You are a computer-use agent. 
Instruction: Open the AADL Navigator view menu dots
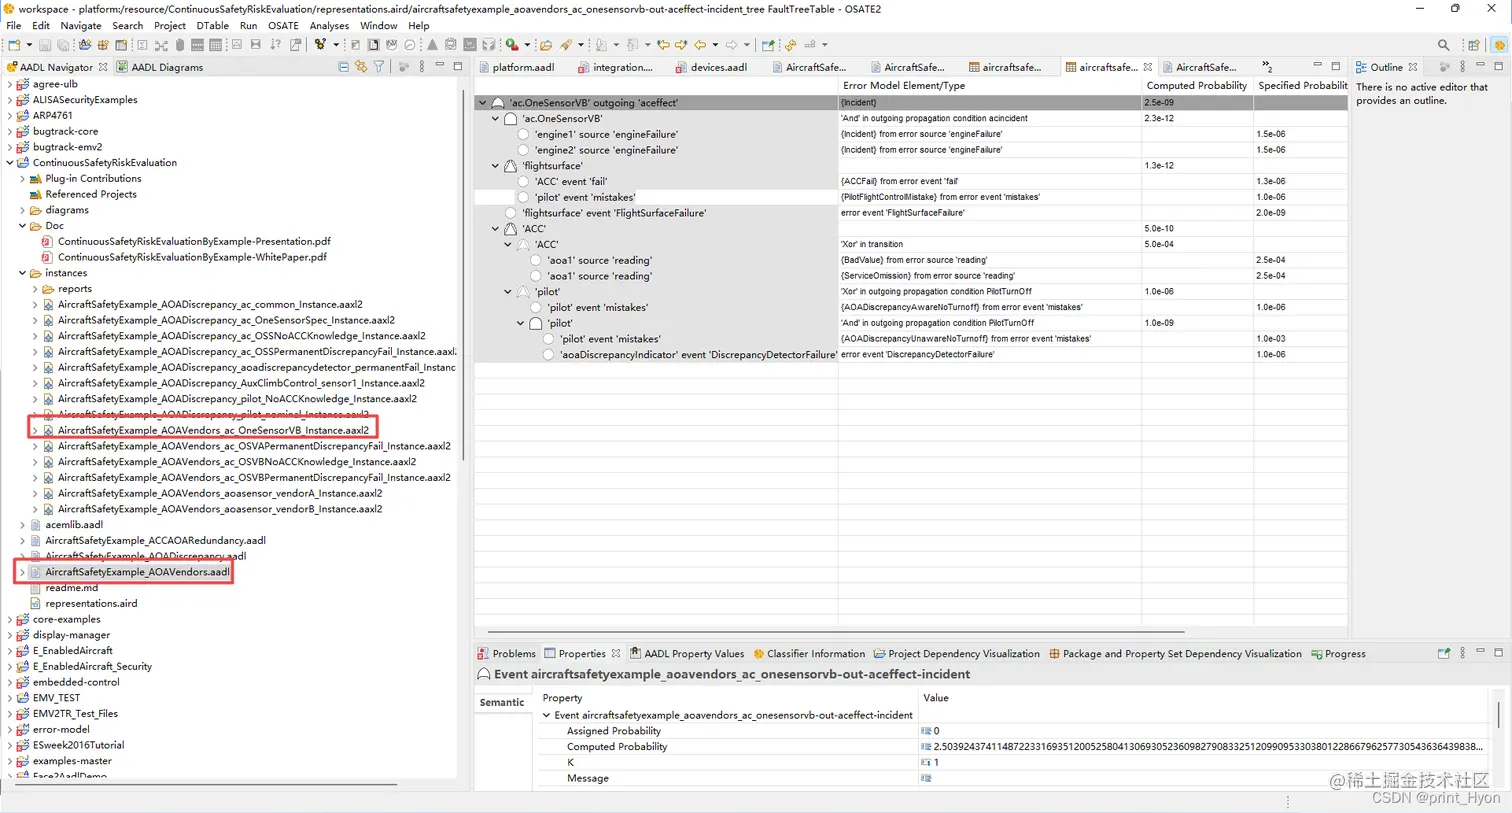(x=421, y=67)
